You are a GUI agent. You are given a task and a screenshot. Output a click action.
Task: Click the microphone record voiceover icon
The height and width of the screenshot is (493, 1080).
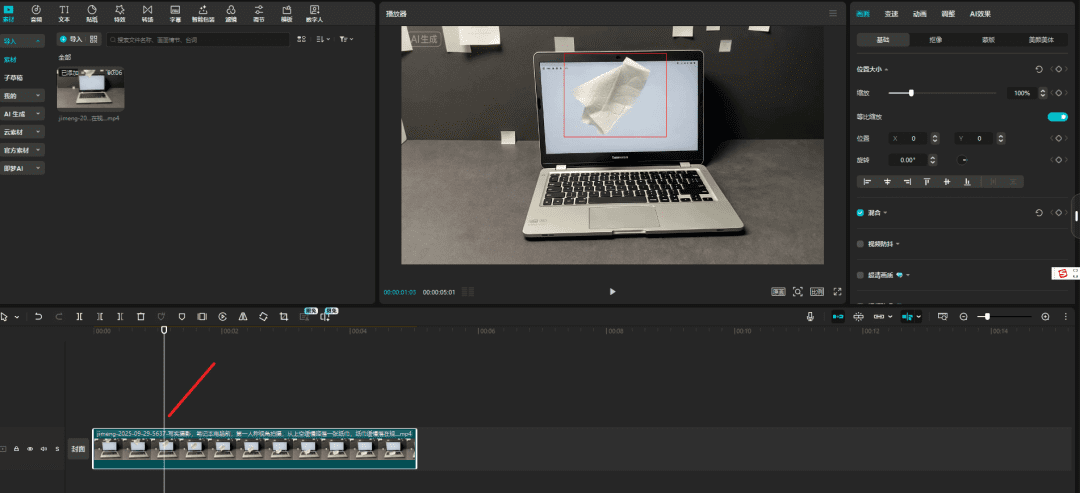pos(811,316)
